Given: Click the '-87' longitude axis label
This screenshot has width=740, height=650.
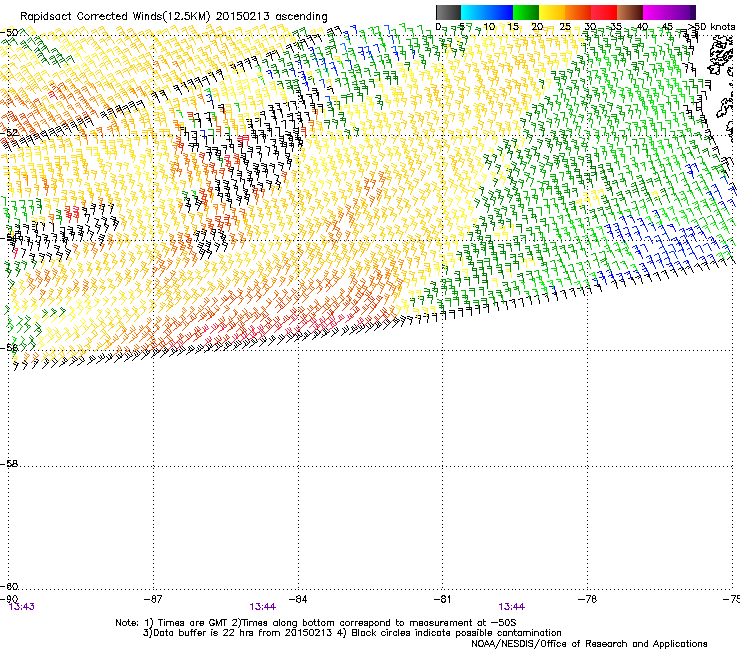Looking at the screenshot, I should coord(153,599).
